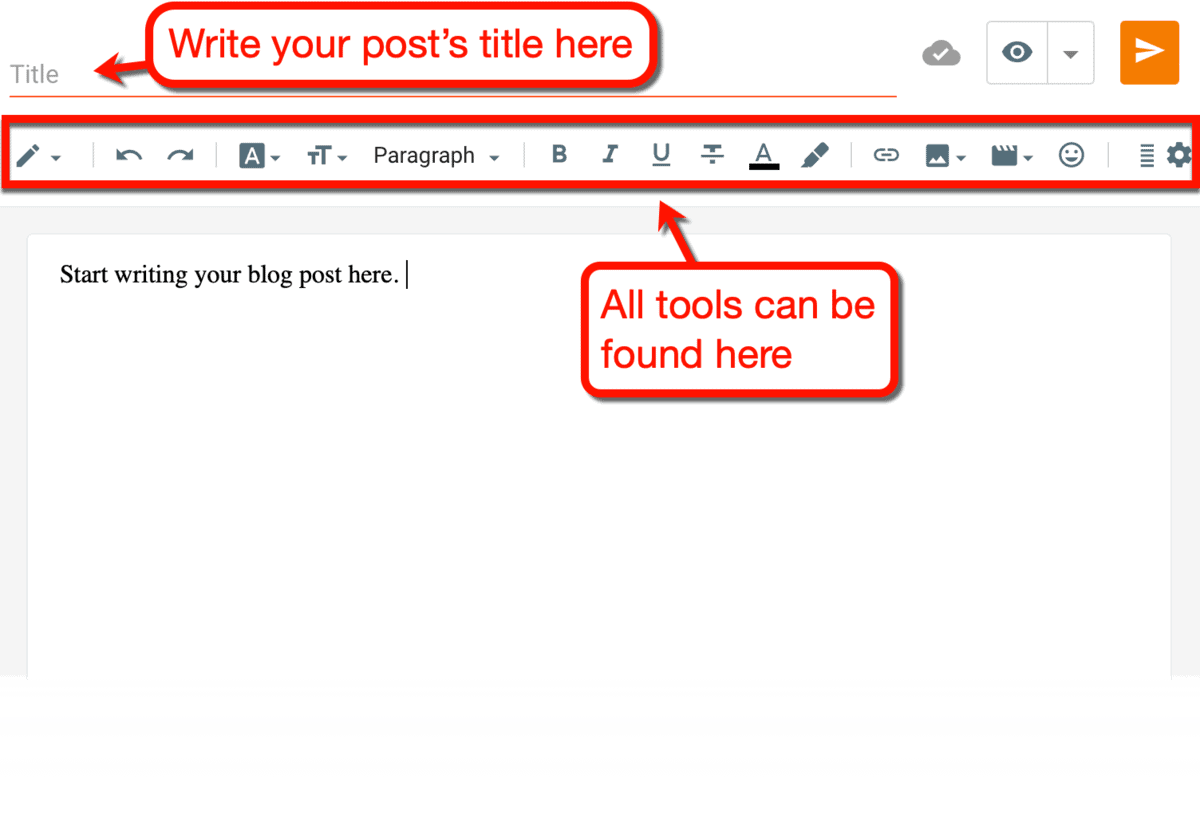1200x833 pixels.
Task: Click the highlight color marker icon
Action: [817, 154]
